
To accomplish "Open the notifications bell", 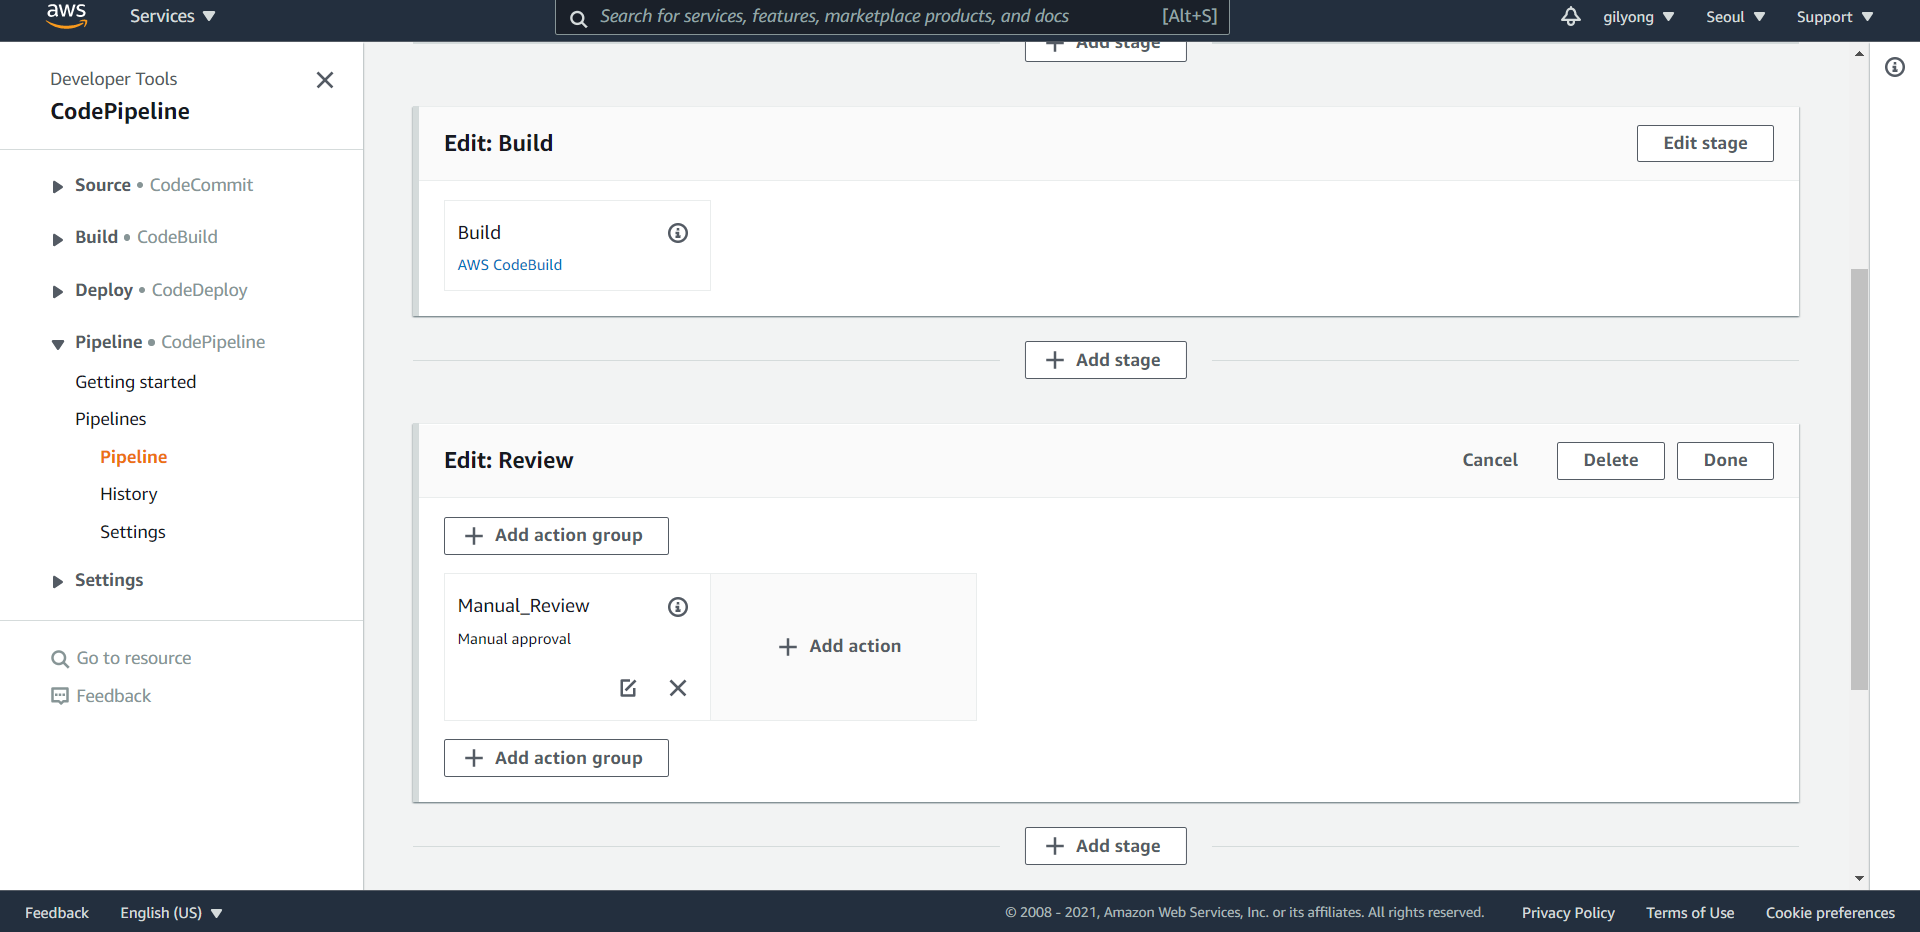I will tap(1571, 16).
